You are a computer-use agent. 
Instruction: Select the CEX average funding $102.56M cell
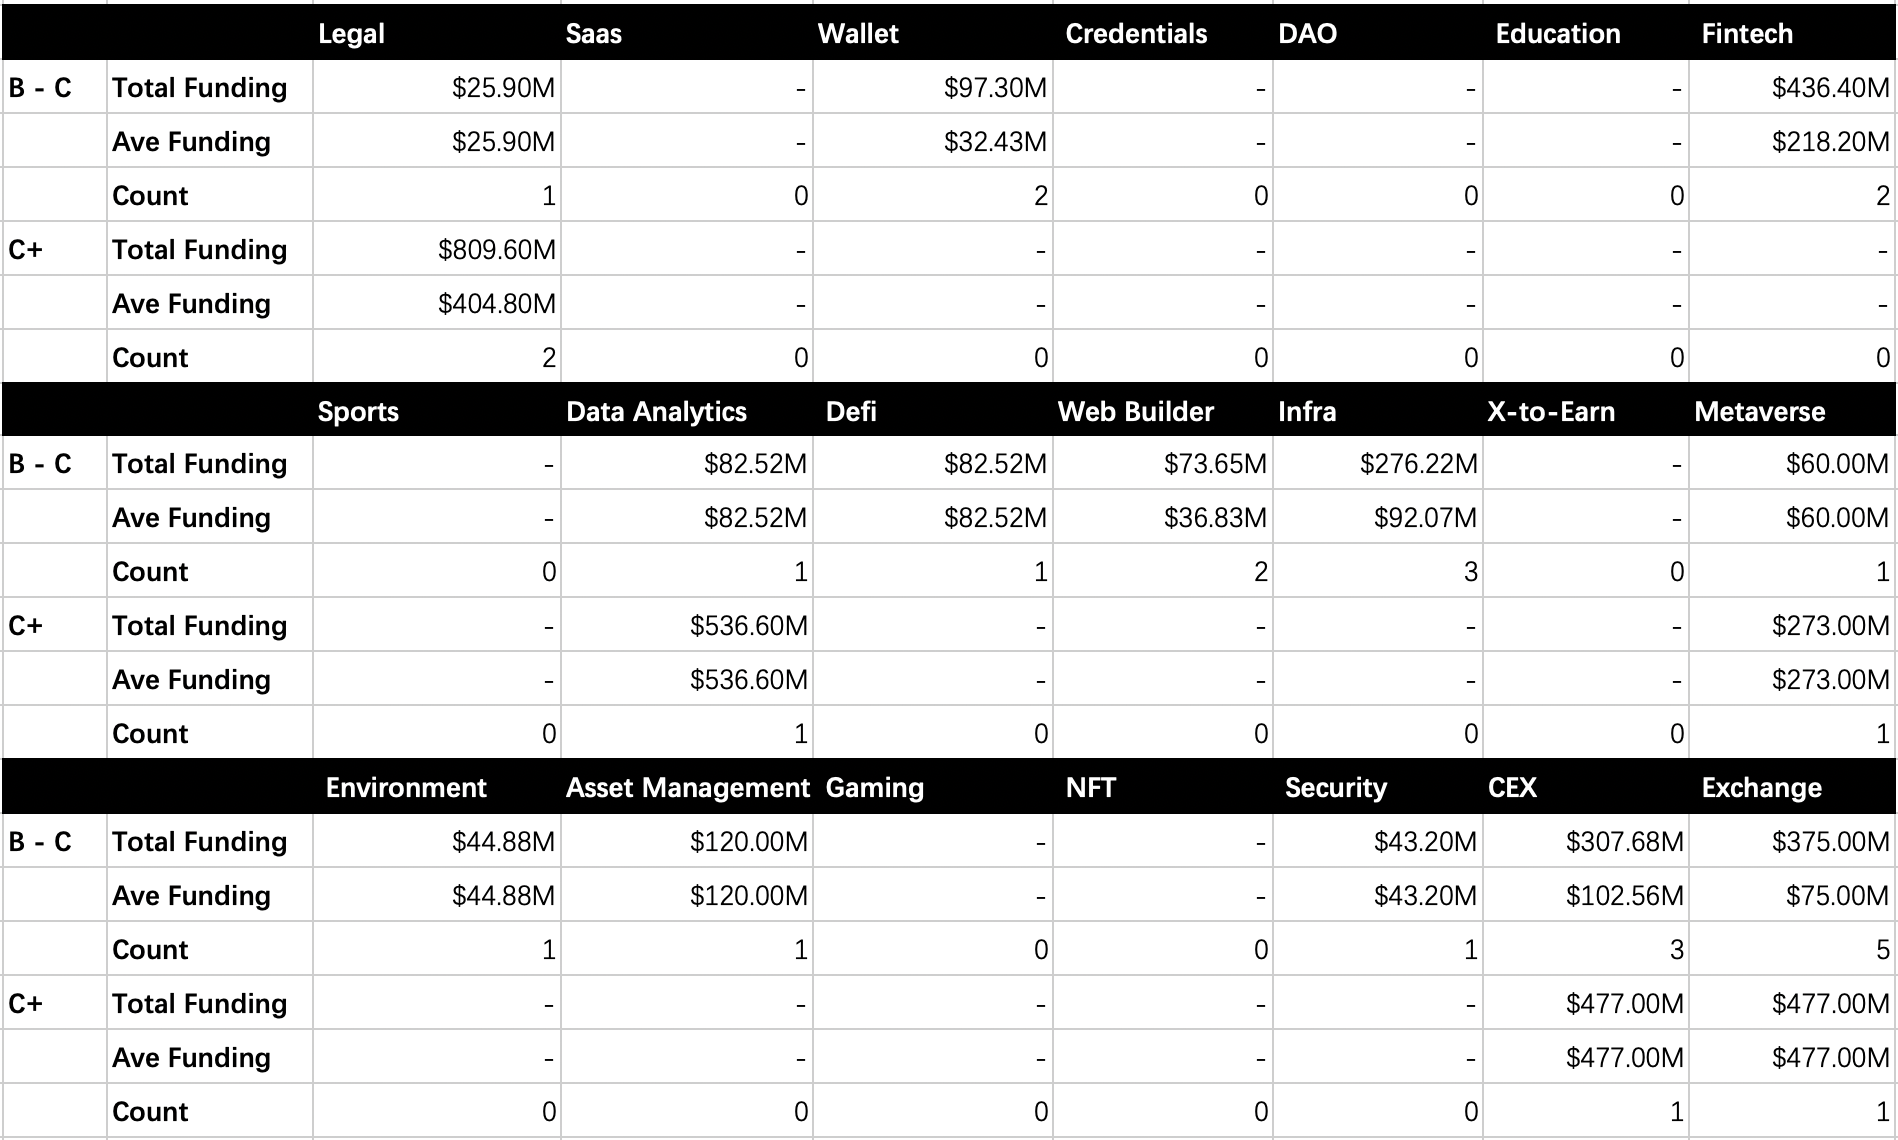[x=1586, y=895]
